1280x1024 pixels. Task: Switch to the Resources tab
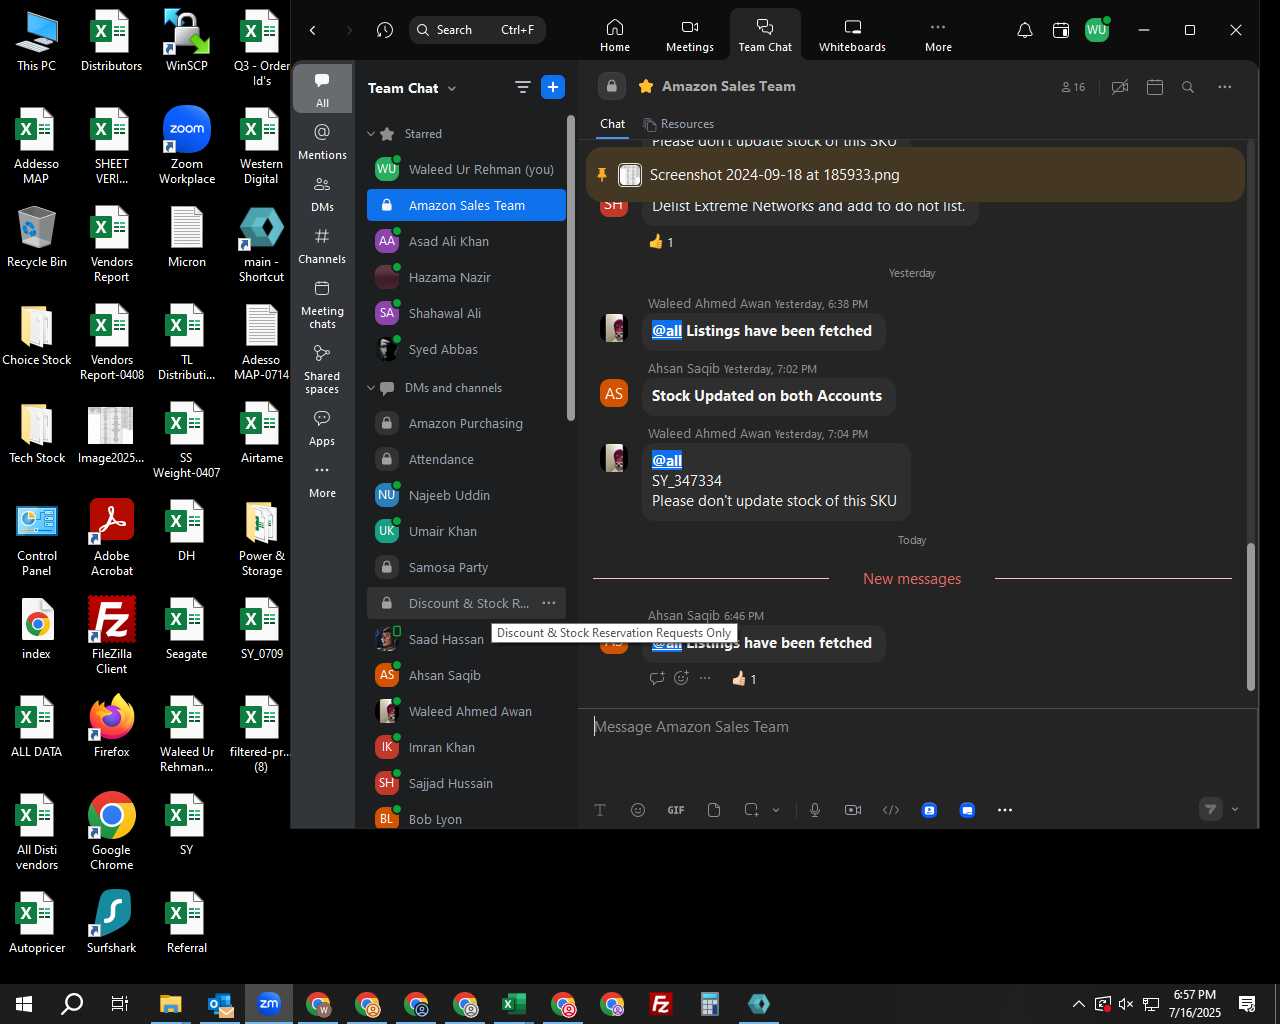point(679,124)
